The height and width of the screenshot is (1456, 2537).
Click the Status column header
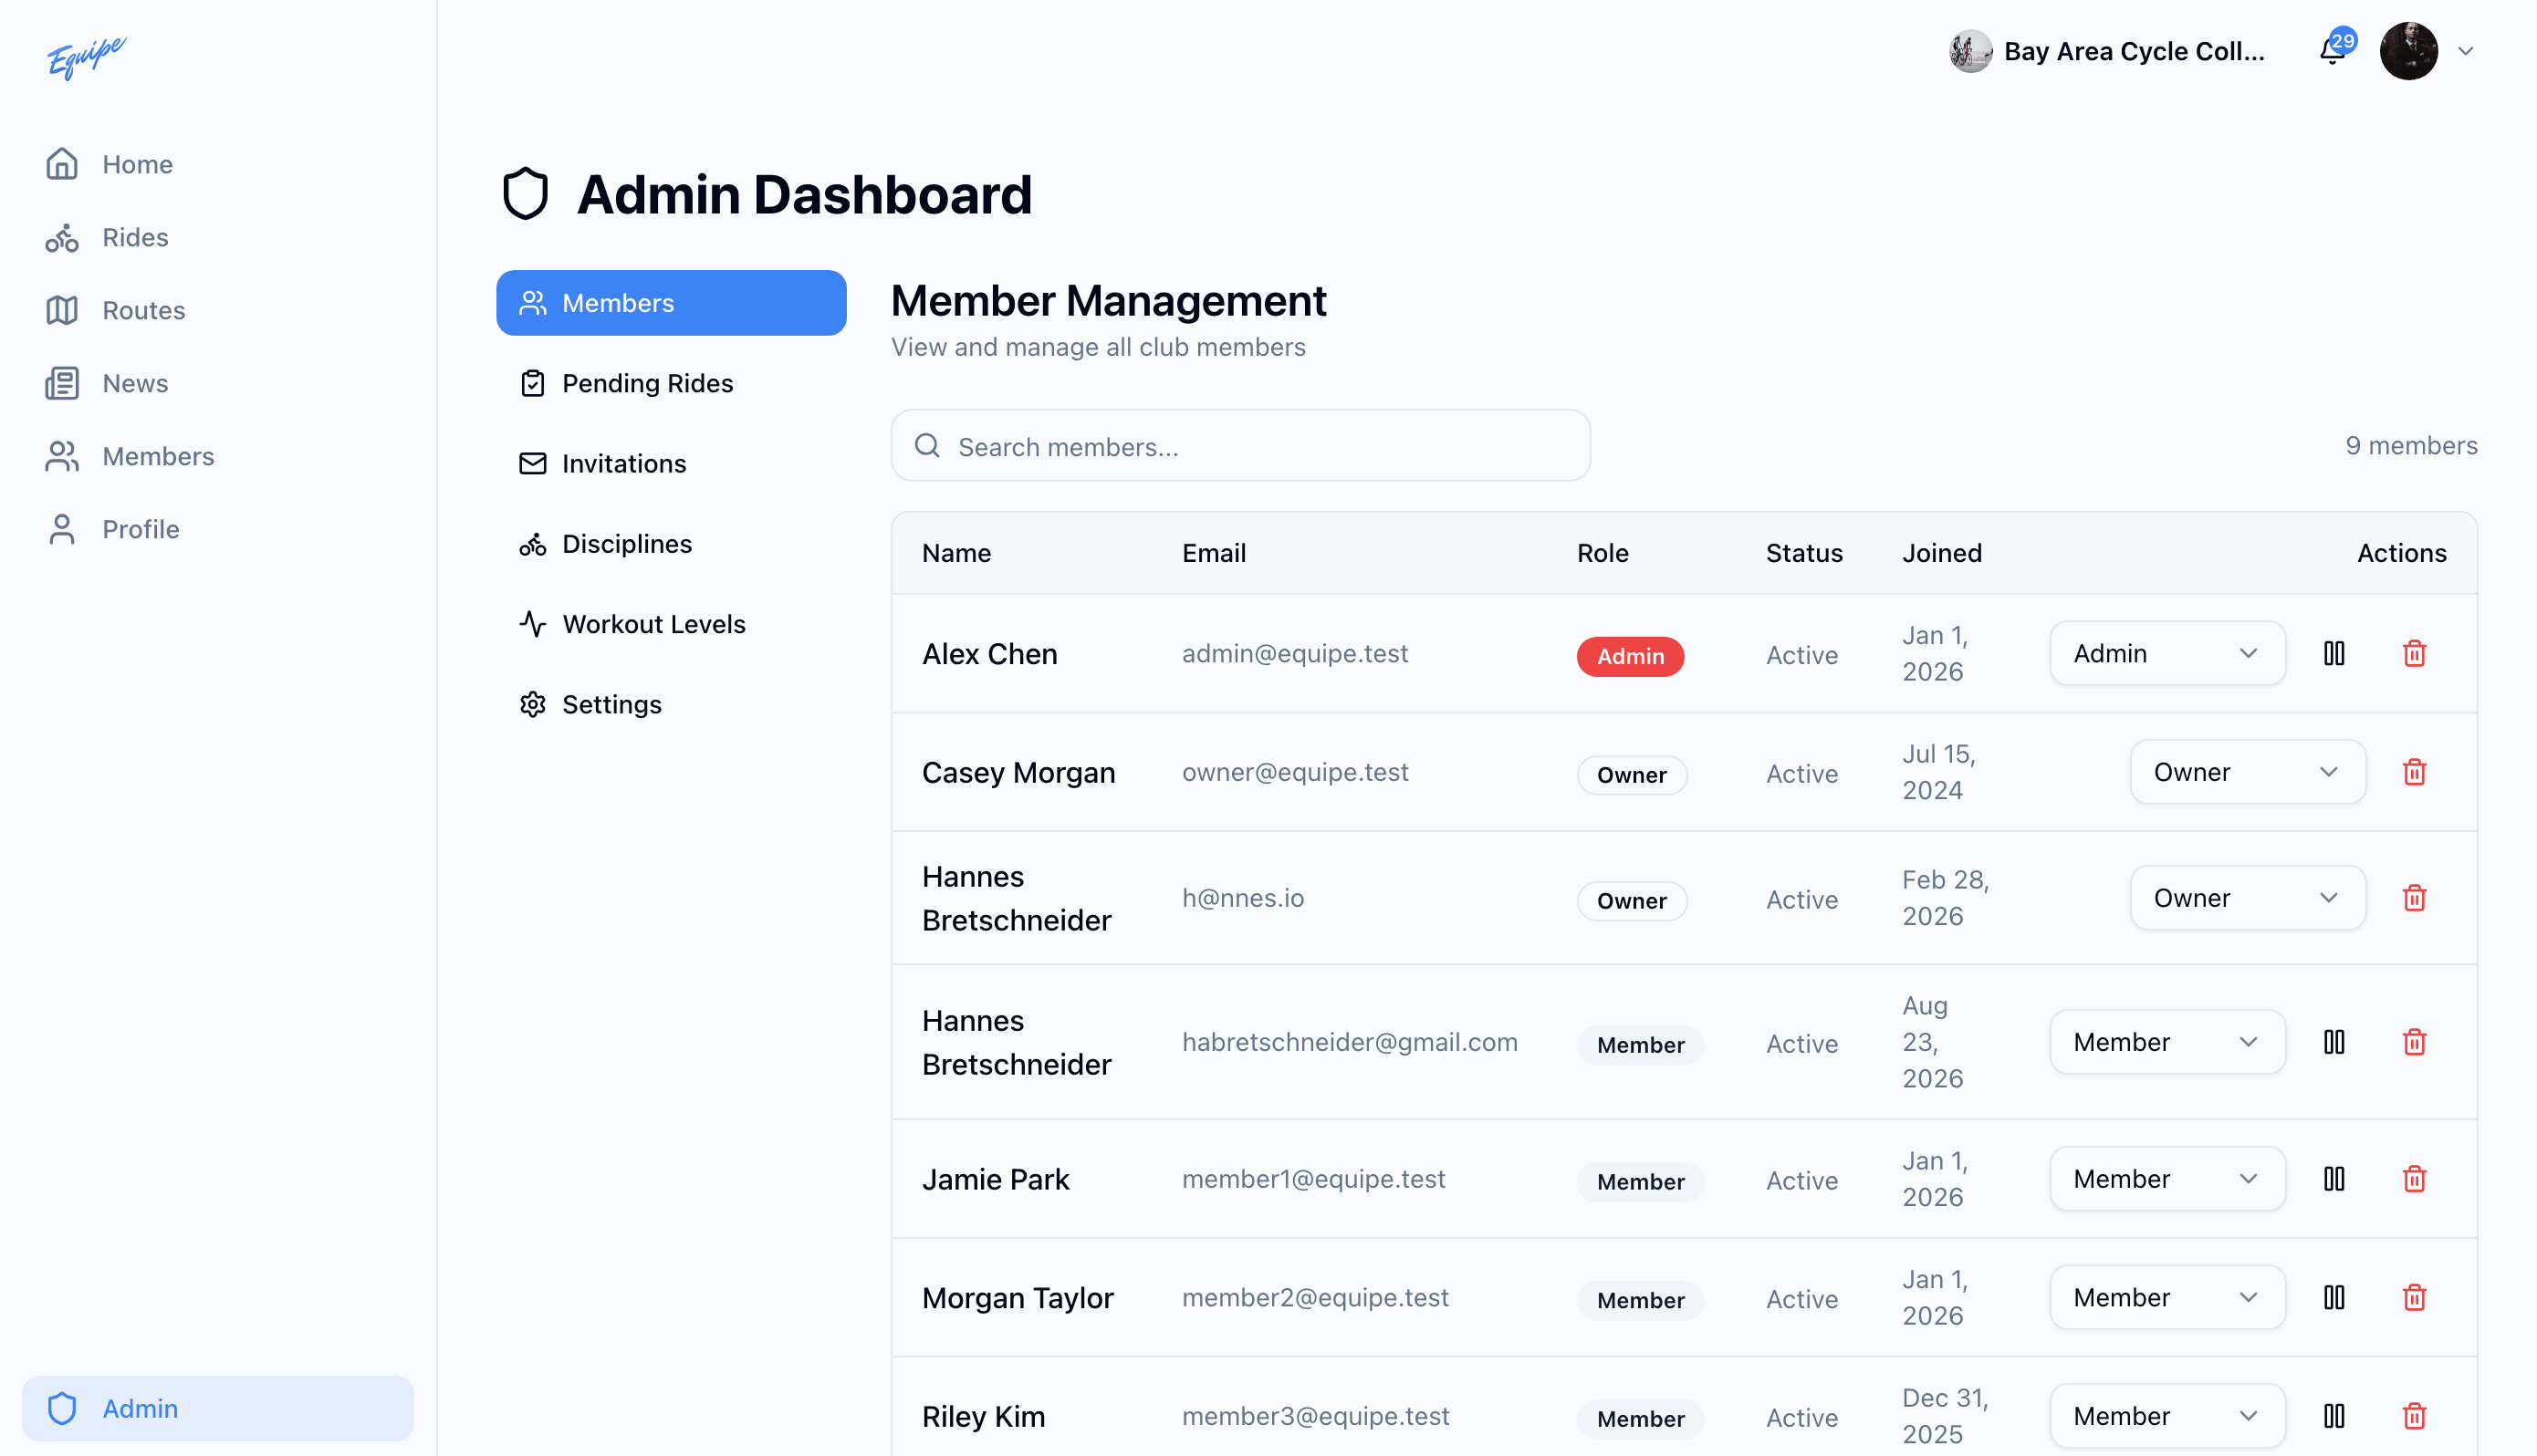click(1803, 553)
